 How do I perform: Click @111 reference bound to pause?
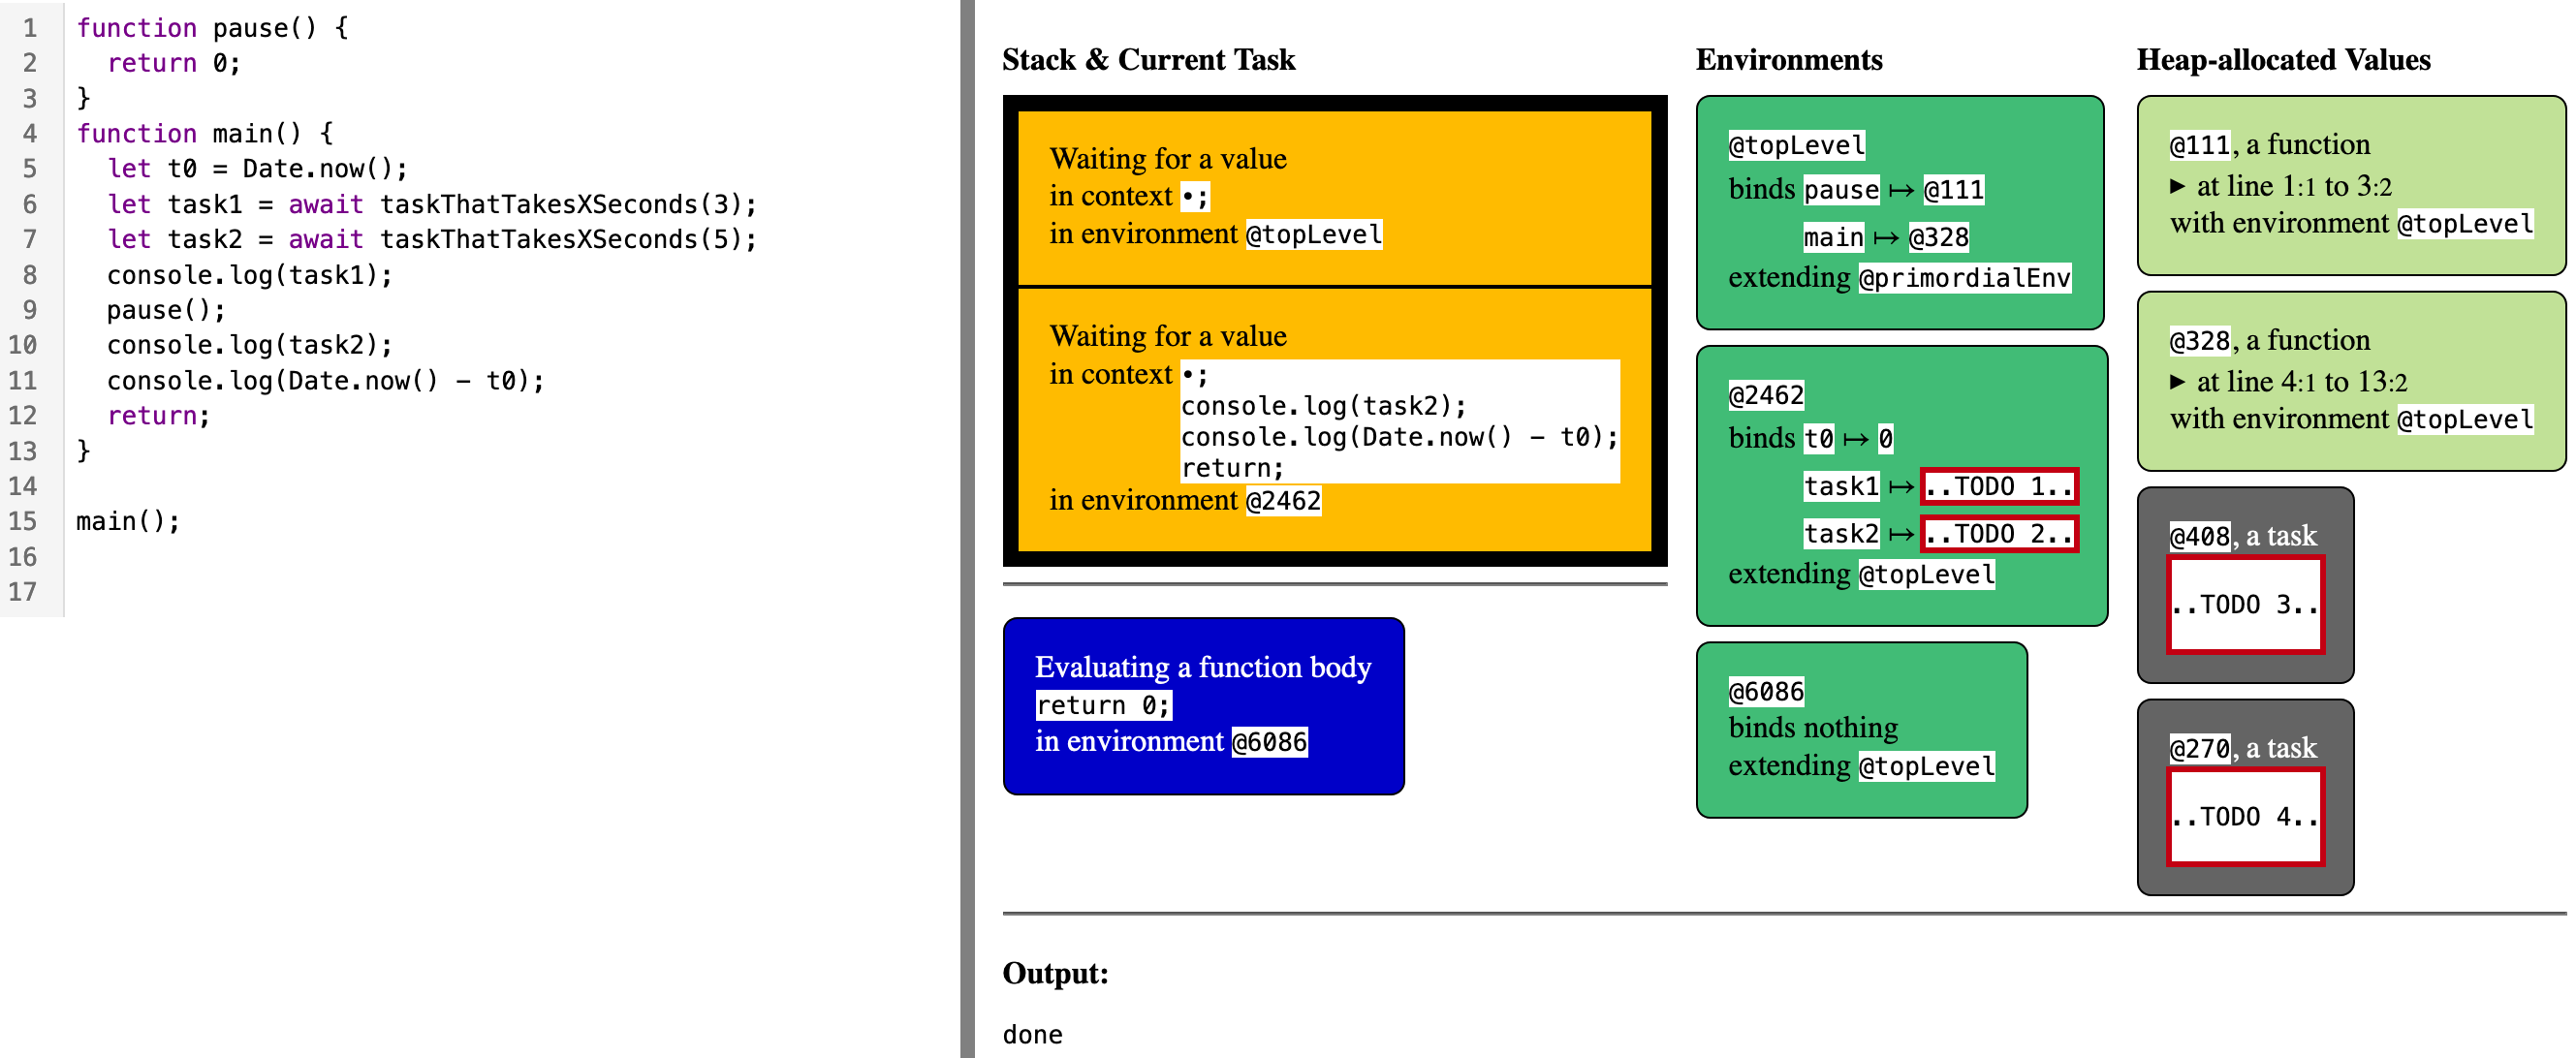coord(1952,190)
